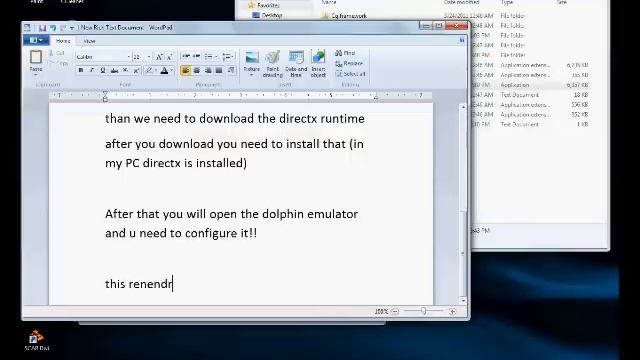The width and height of the screenshot is (640, 360).
Task: Click the document scrollbar down arrow
Action: click(x=463, y=300)
